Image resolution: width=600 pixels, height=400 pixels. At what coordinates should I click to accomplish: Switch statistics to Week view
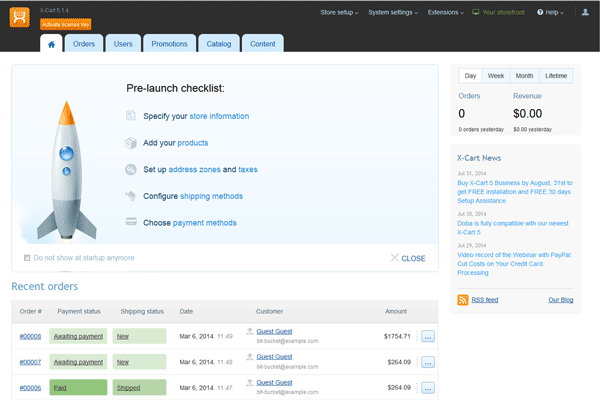[x=496, y=76]
